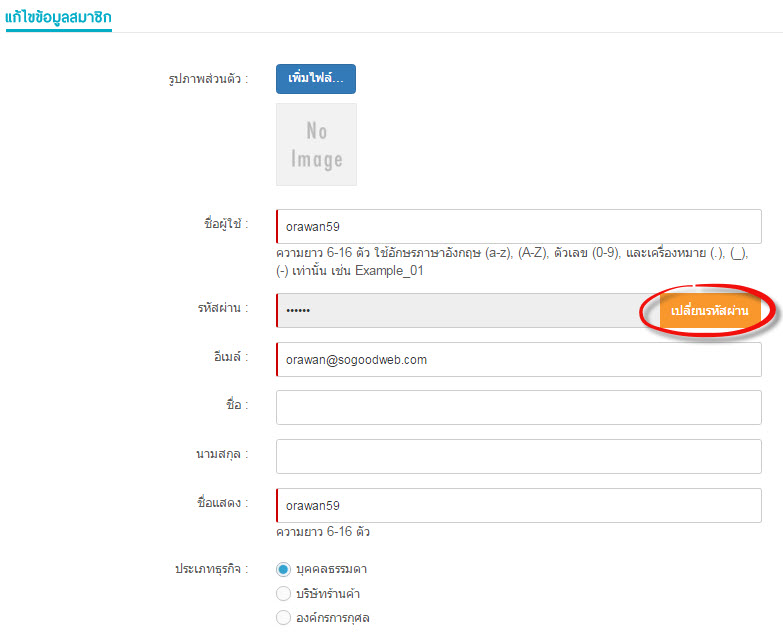Click the No Image profile thumbnail
The height and width of the screenshot is (633, 783).
tap(317, 145)
